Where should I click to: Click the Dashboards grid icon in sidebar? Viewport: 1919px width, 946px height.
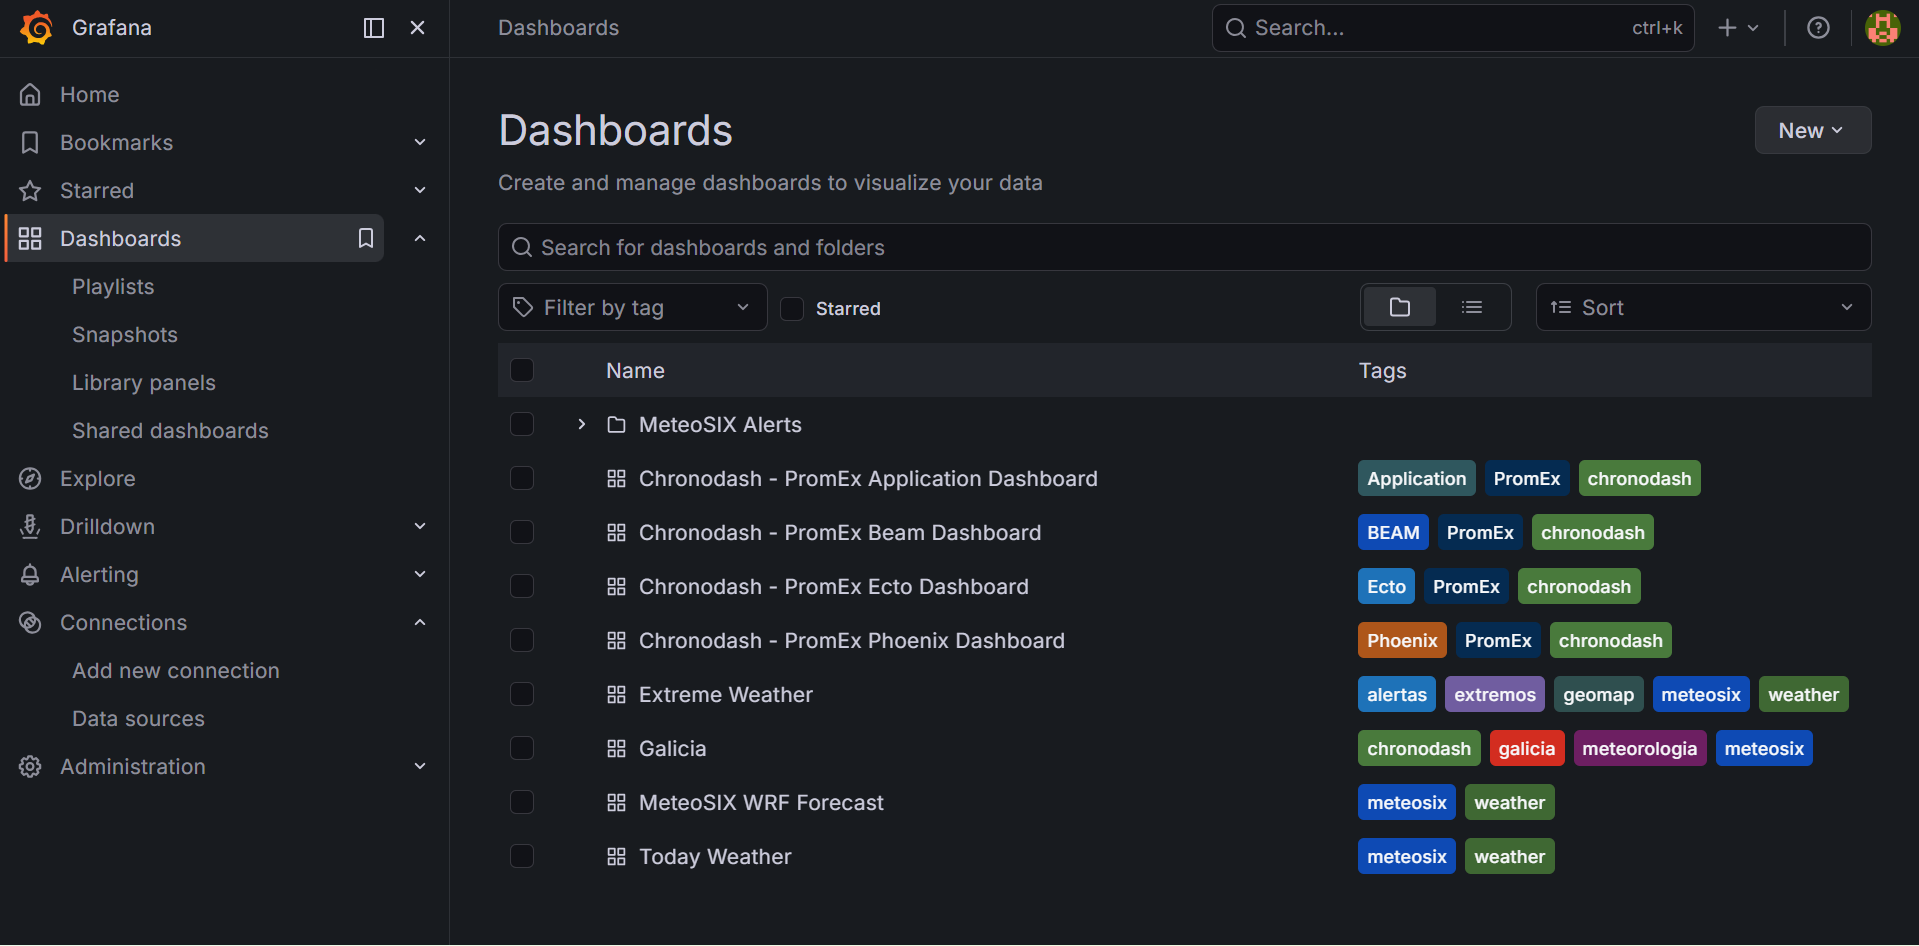tap(30, 239)
